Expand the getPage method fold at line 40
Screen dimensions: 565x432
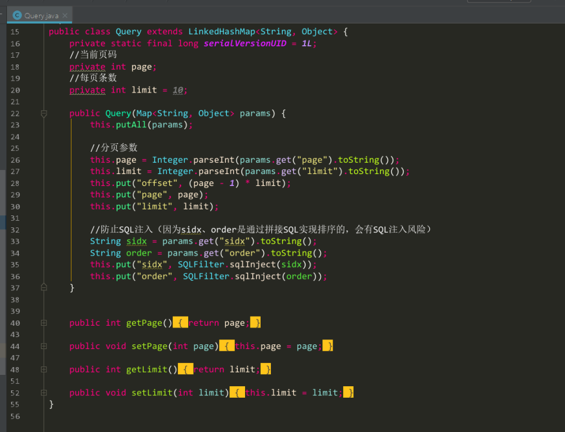coord(44,323)
